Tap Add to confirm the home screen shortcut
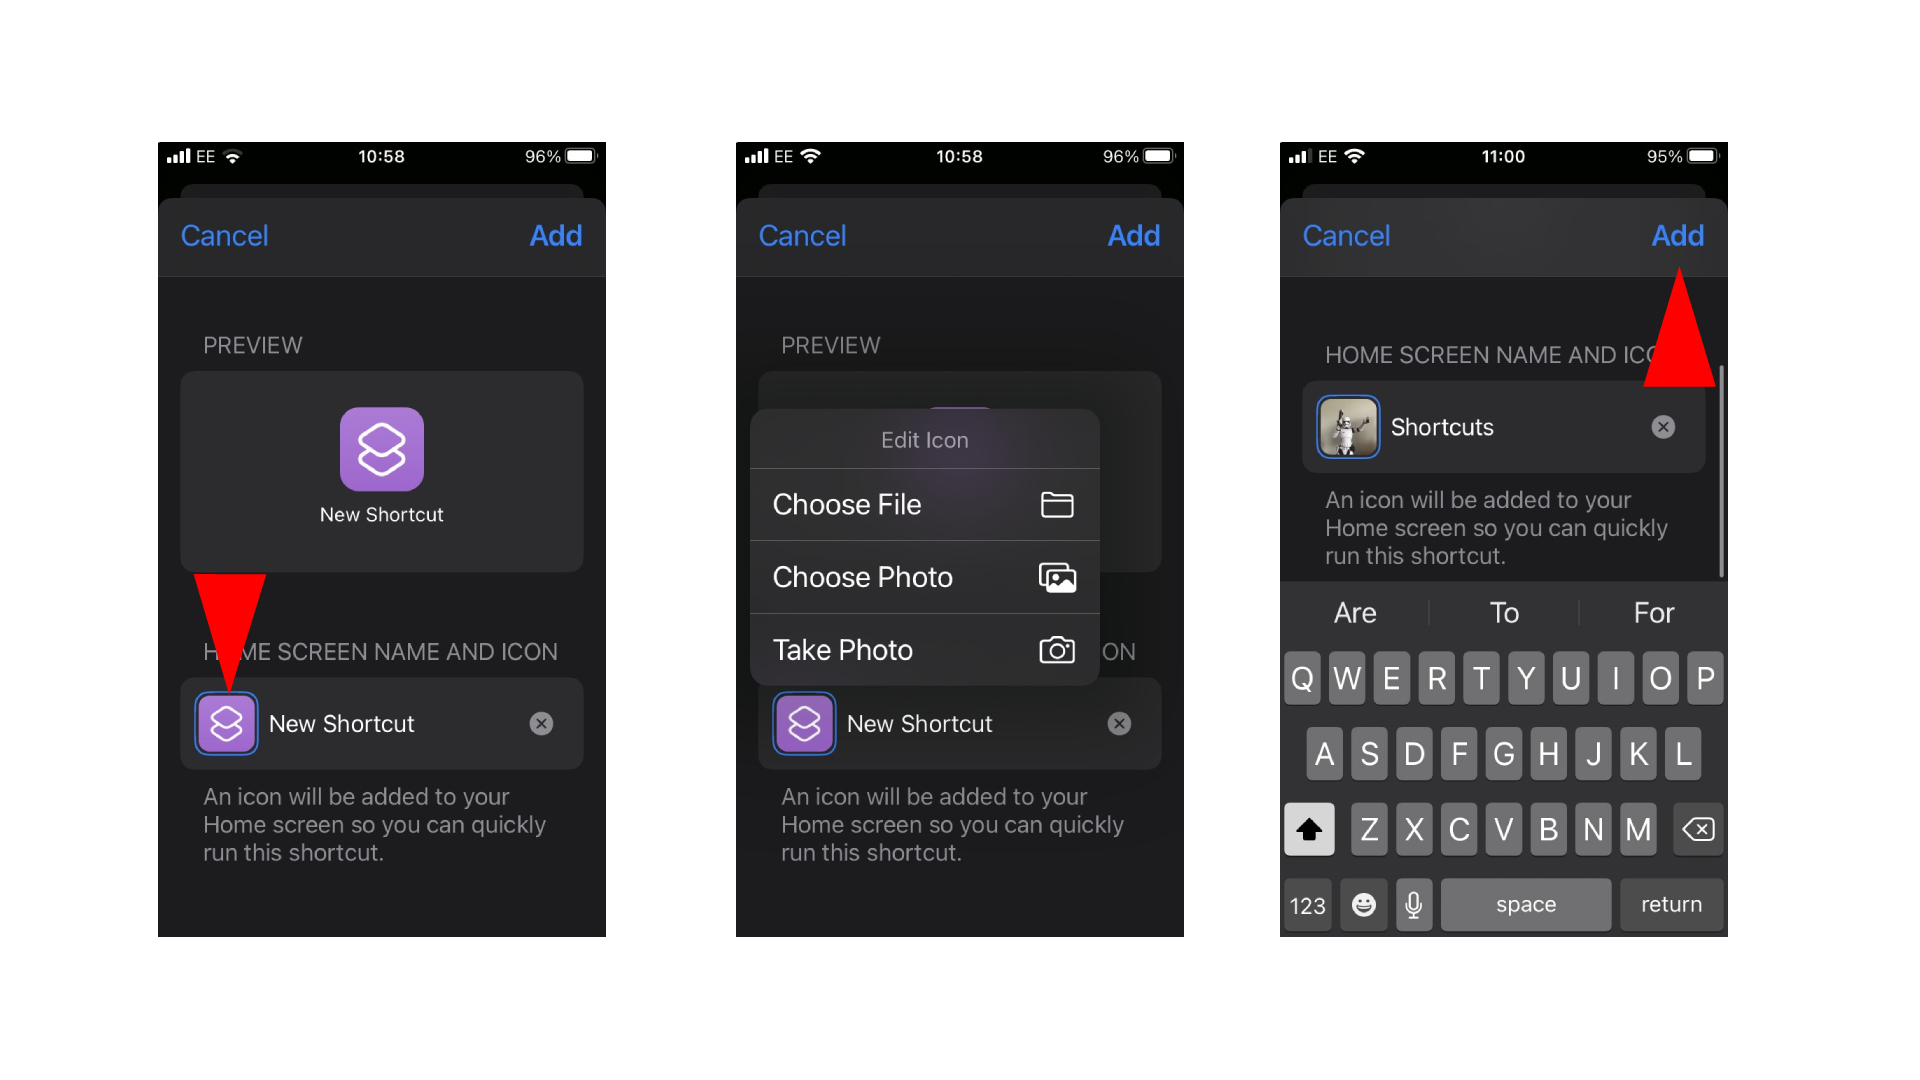This screenshot has width=1920, height=1080. 1675,235
